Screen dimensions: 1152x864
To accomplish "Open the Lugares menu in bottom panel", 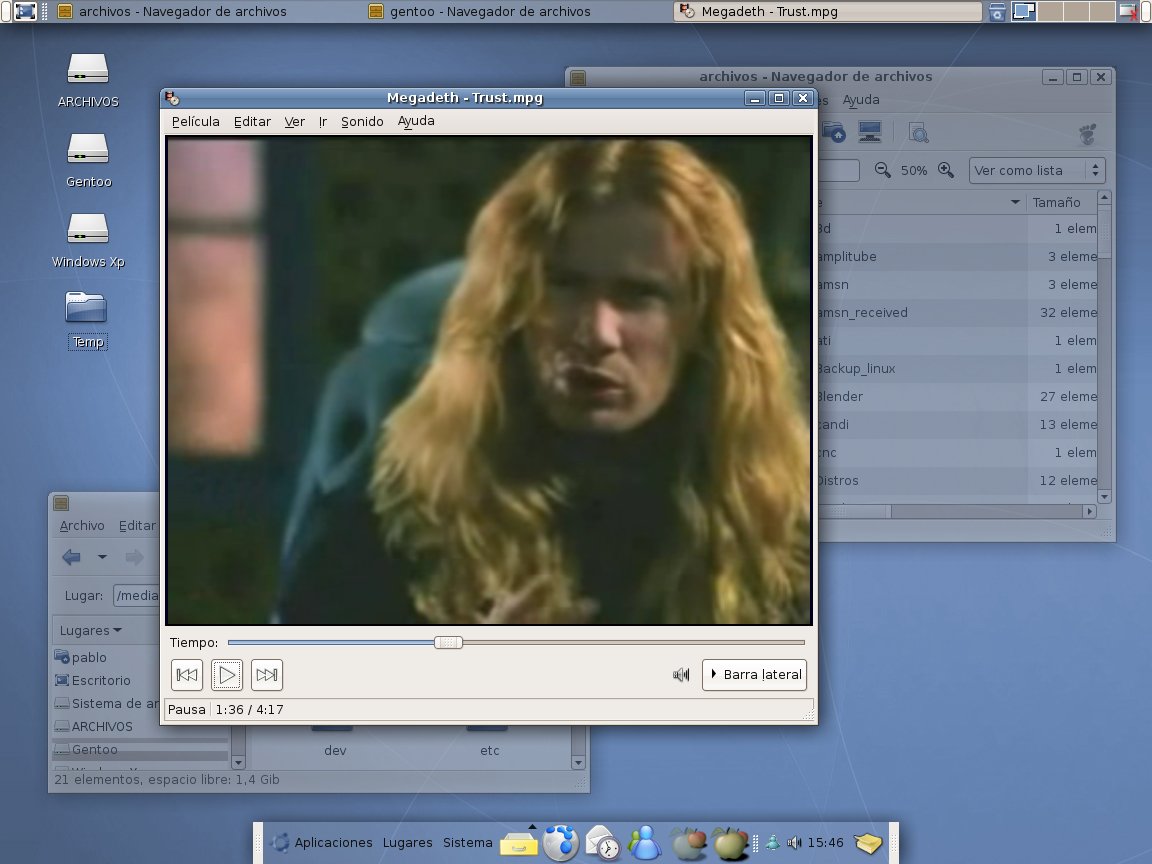I will 407,843.
